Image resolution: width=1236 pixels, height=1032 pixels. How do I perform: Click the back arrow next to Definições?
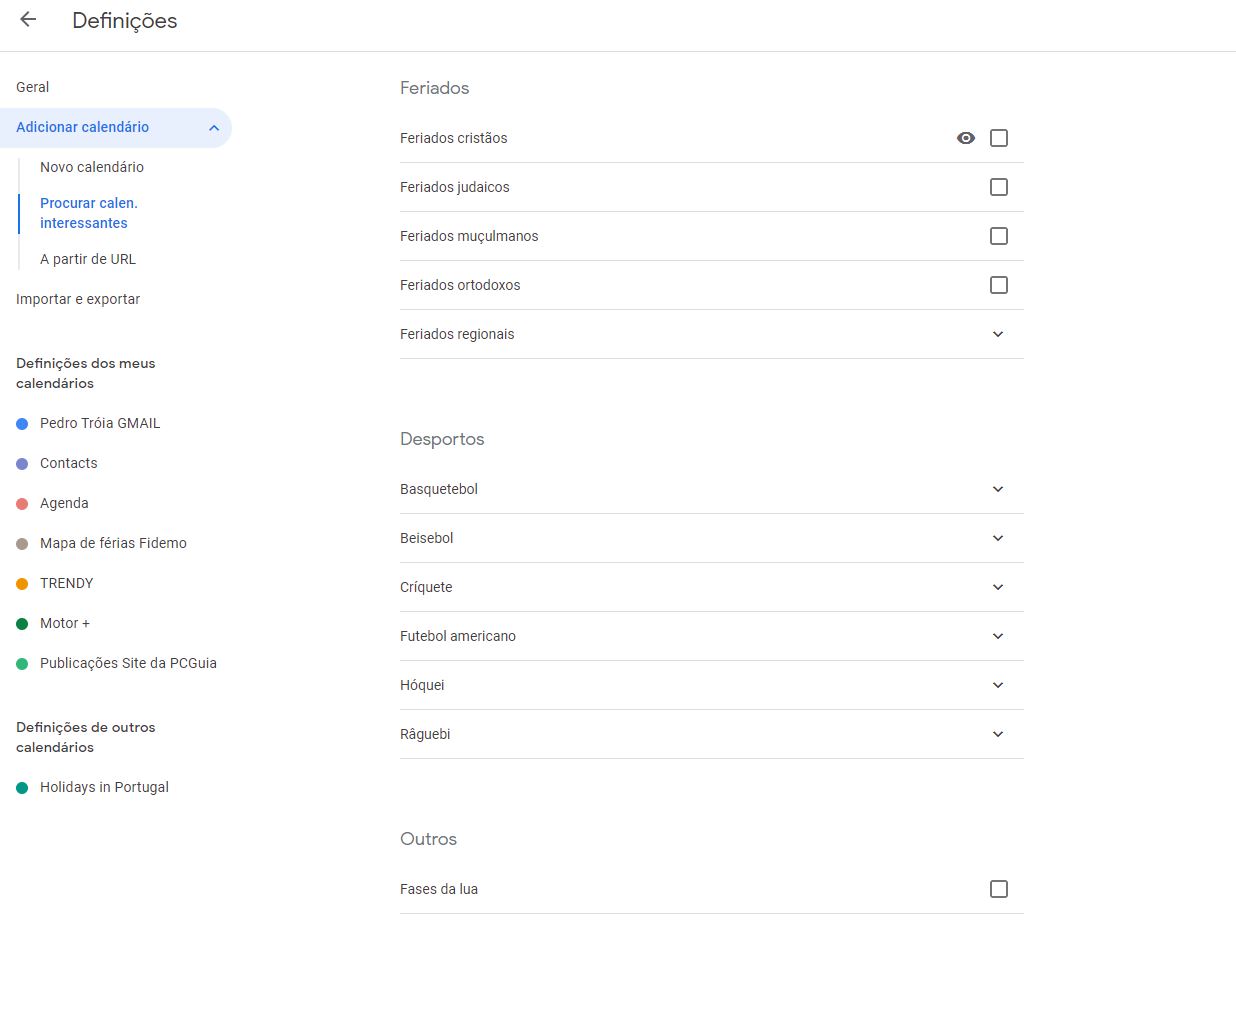pos(28,19)
